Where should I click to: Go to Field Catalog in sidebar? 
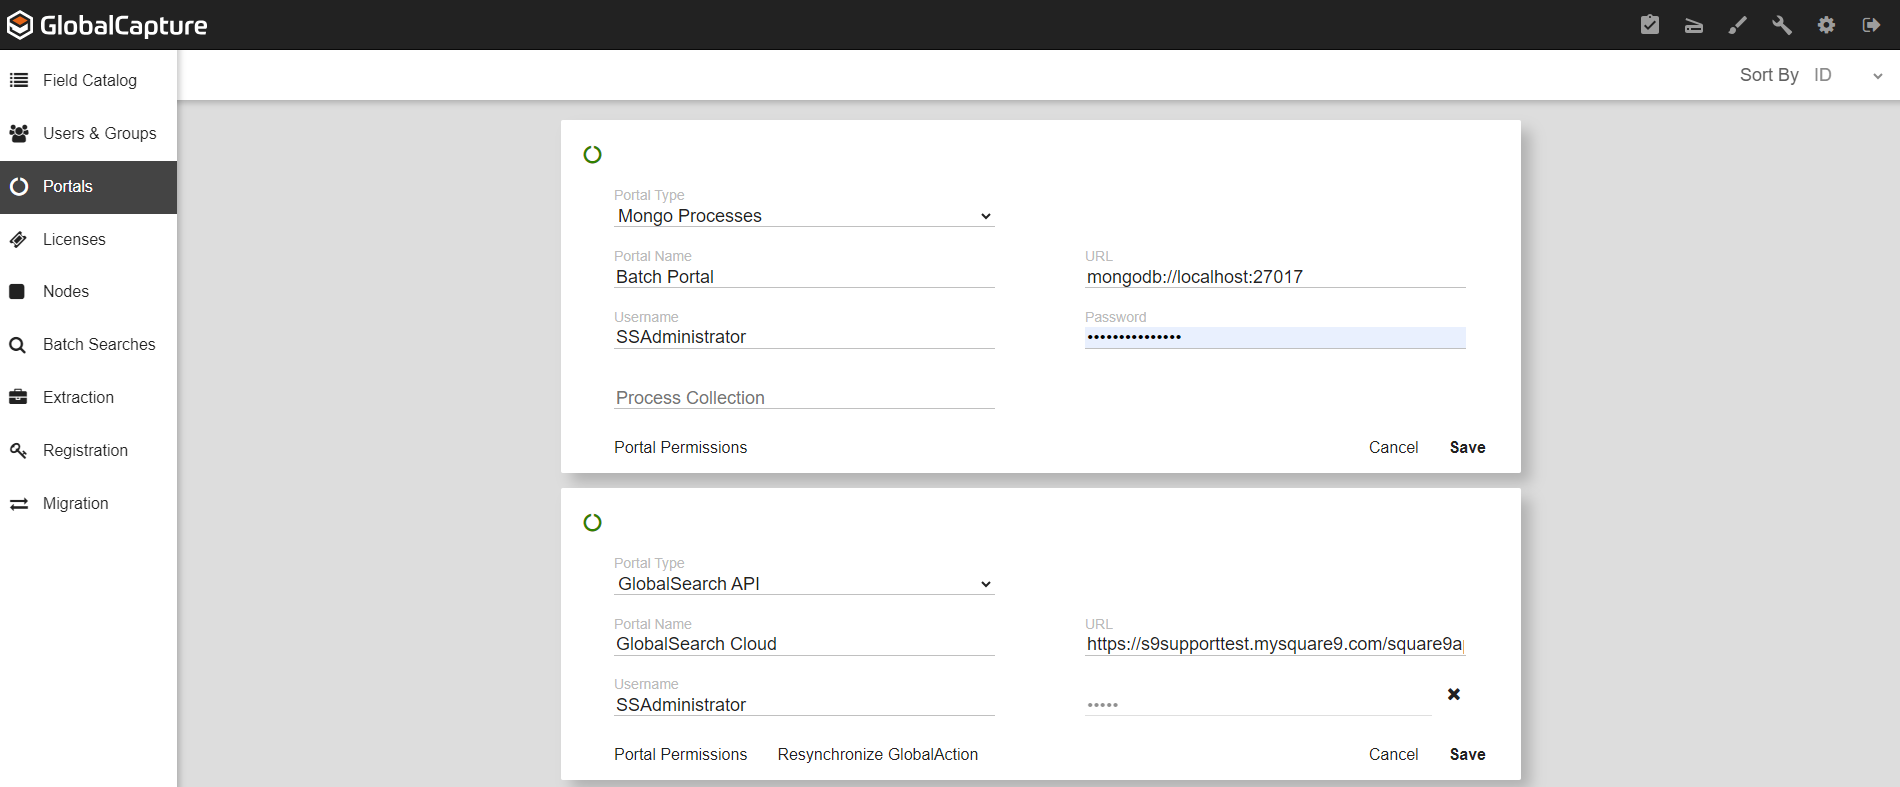pyautogui.click(x=89, y=80)
